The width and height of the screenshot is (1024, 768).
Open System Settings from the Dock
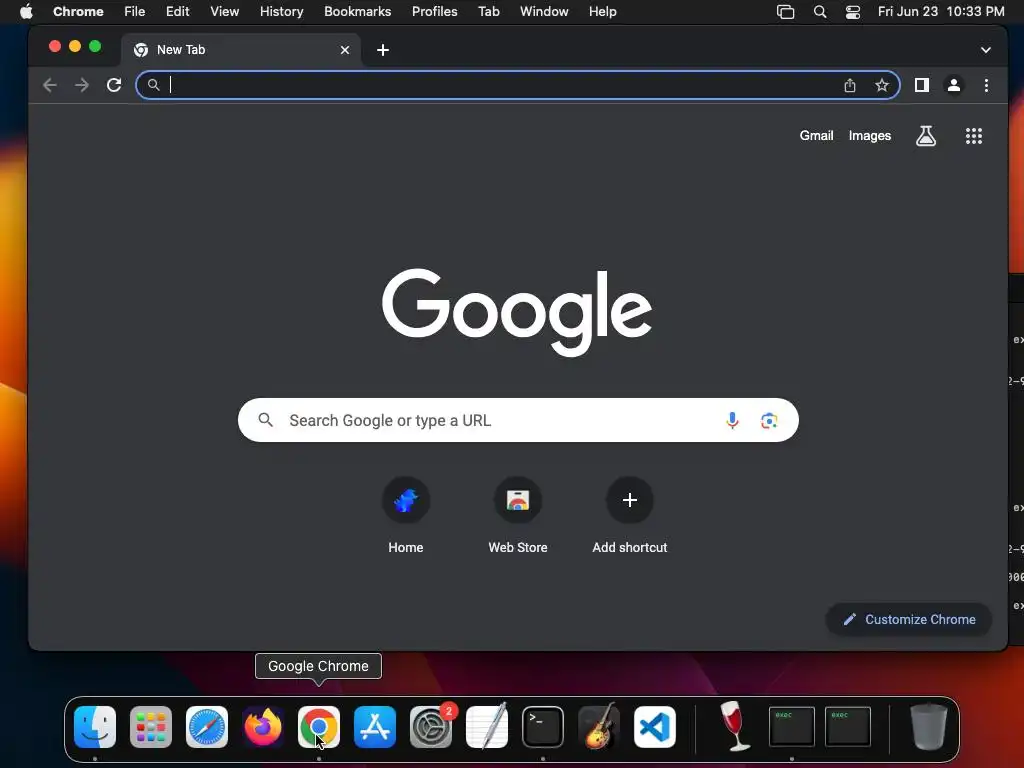click(431, 727)
